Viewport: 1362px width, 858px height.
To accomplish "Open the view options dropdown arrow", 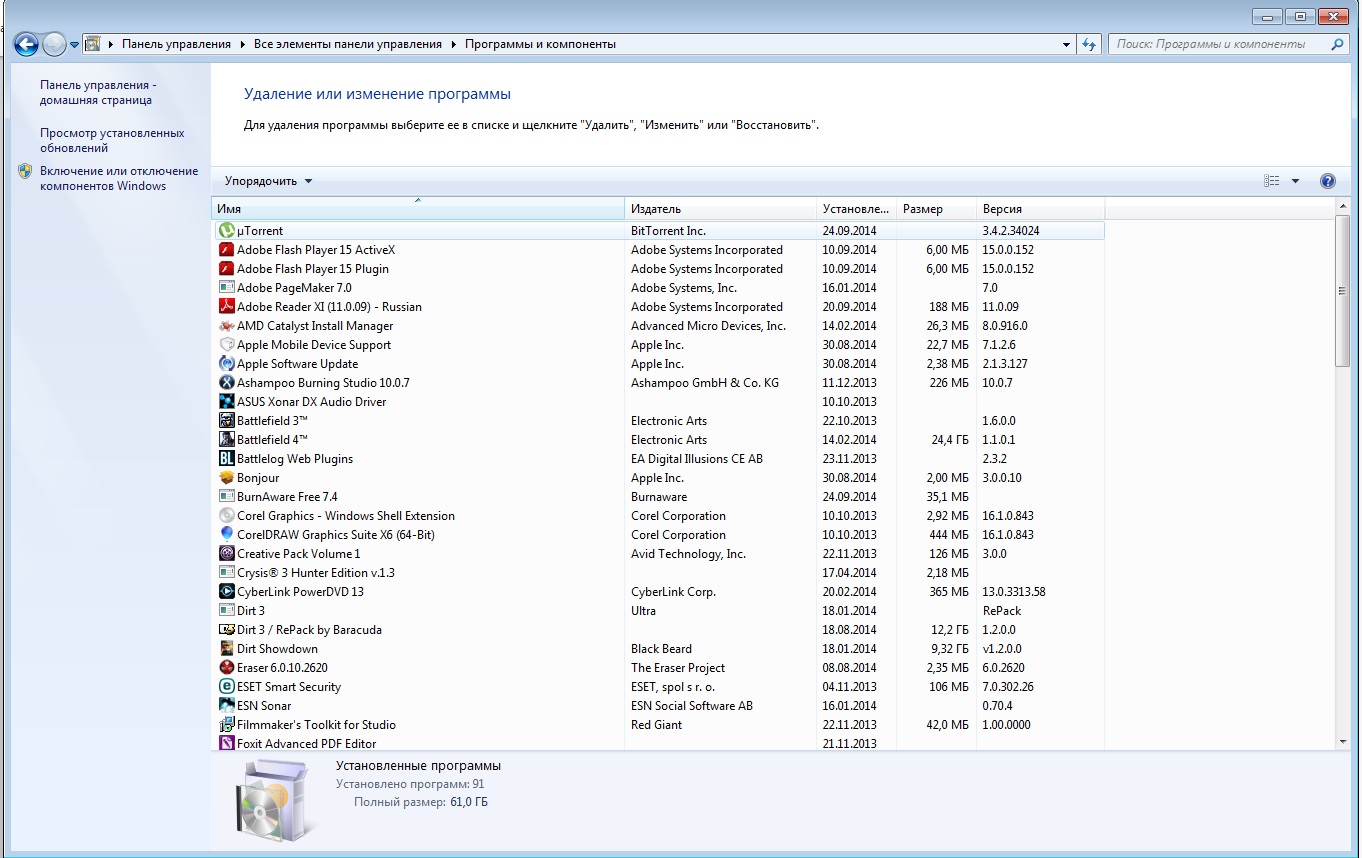I will [1295, 181].
